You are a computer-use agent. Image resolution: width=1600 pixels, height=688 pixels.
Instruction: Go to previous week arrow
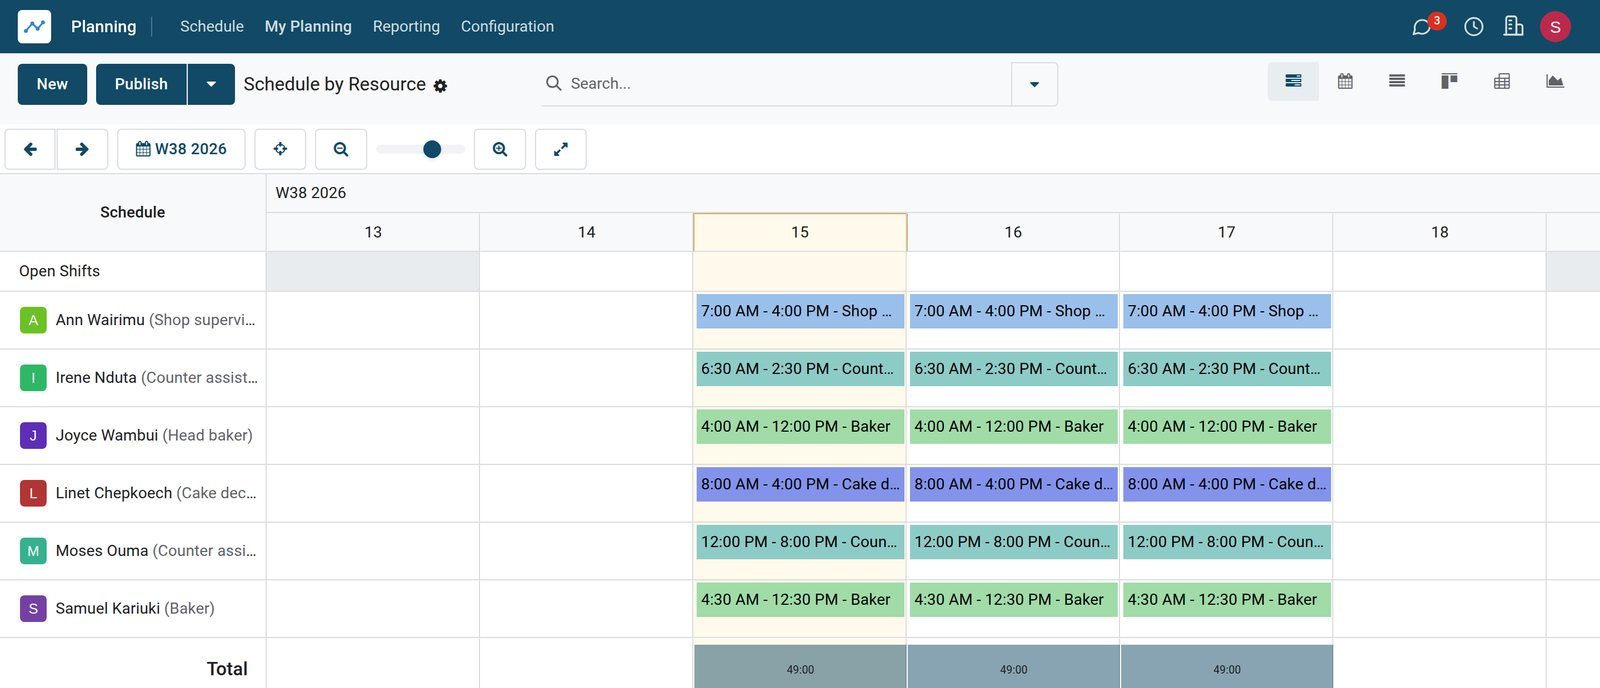[x=30, y=149]
